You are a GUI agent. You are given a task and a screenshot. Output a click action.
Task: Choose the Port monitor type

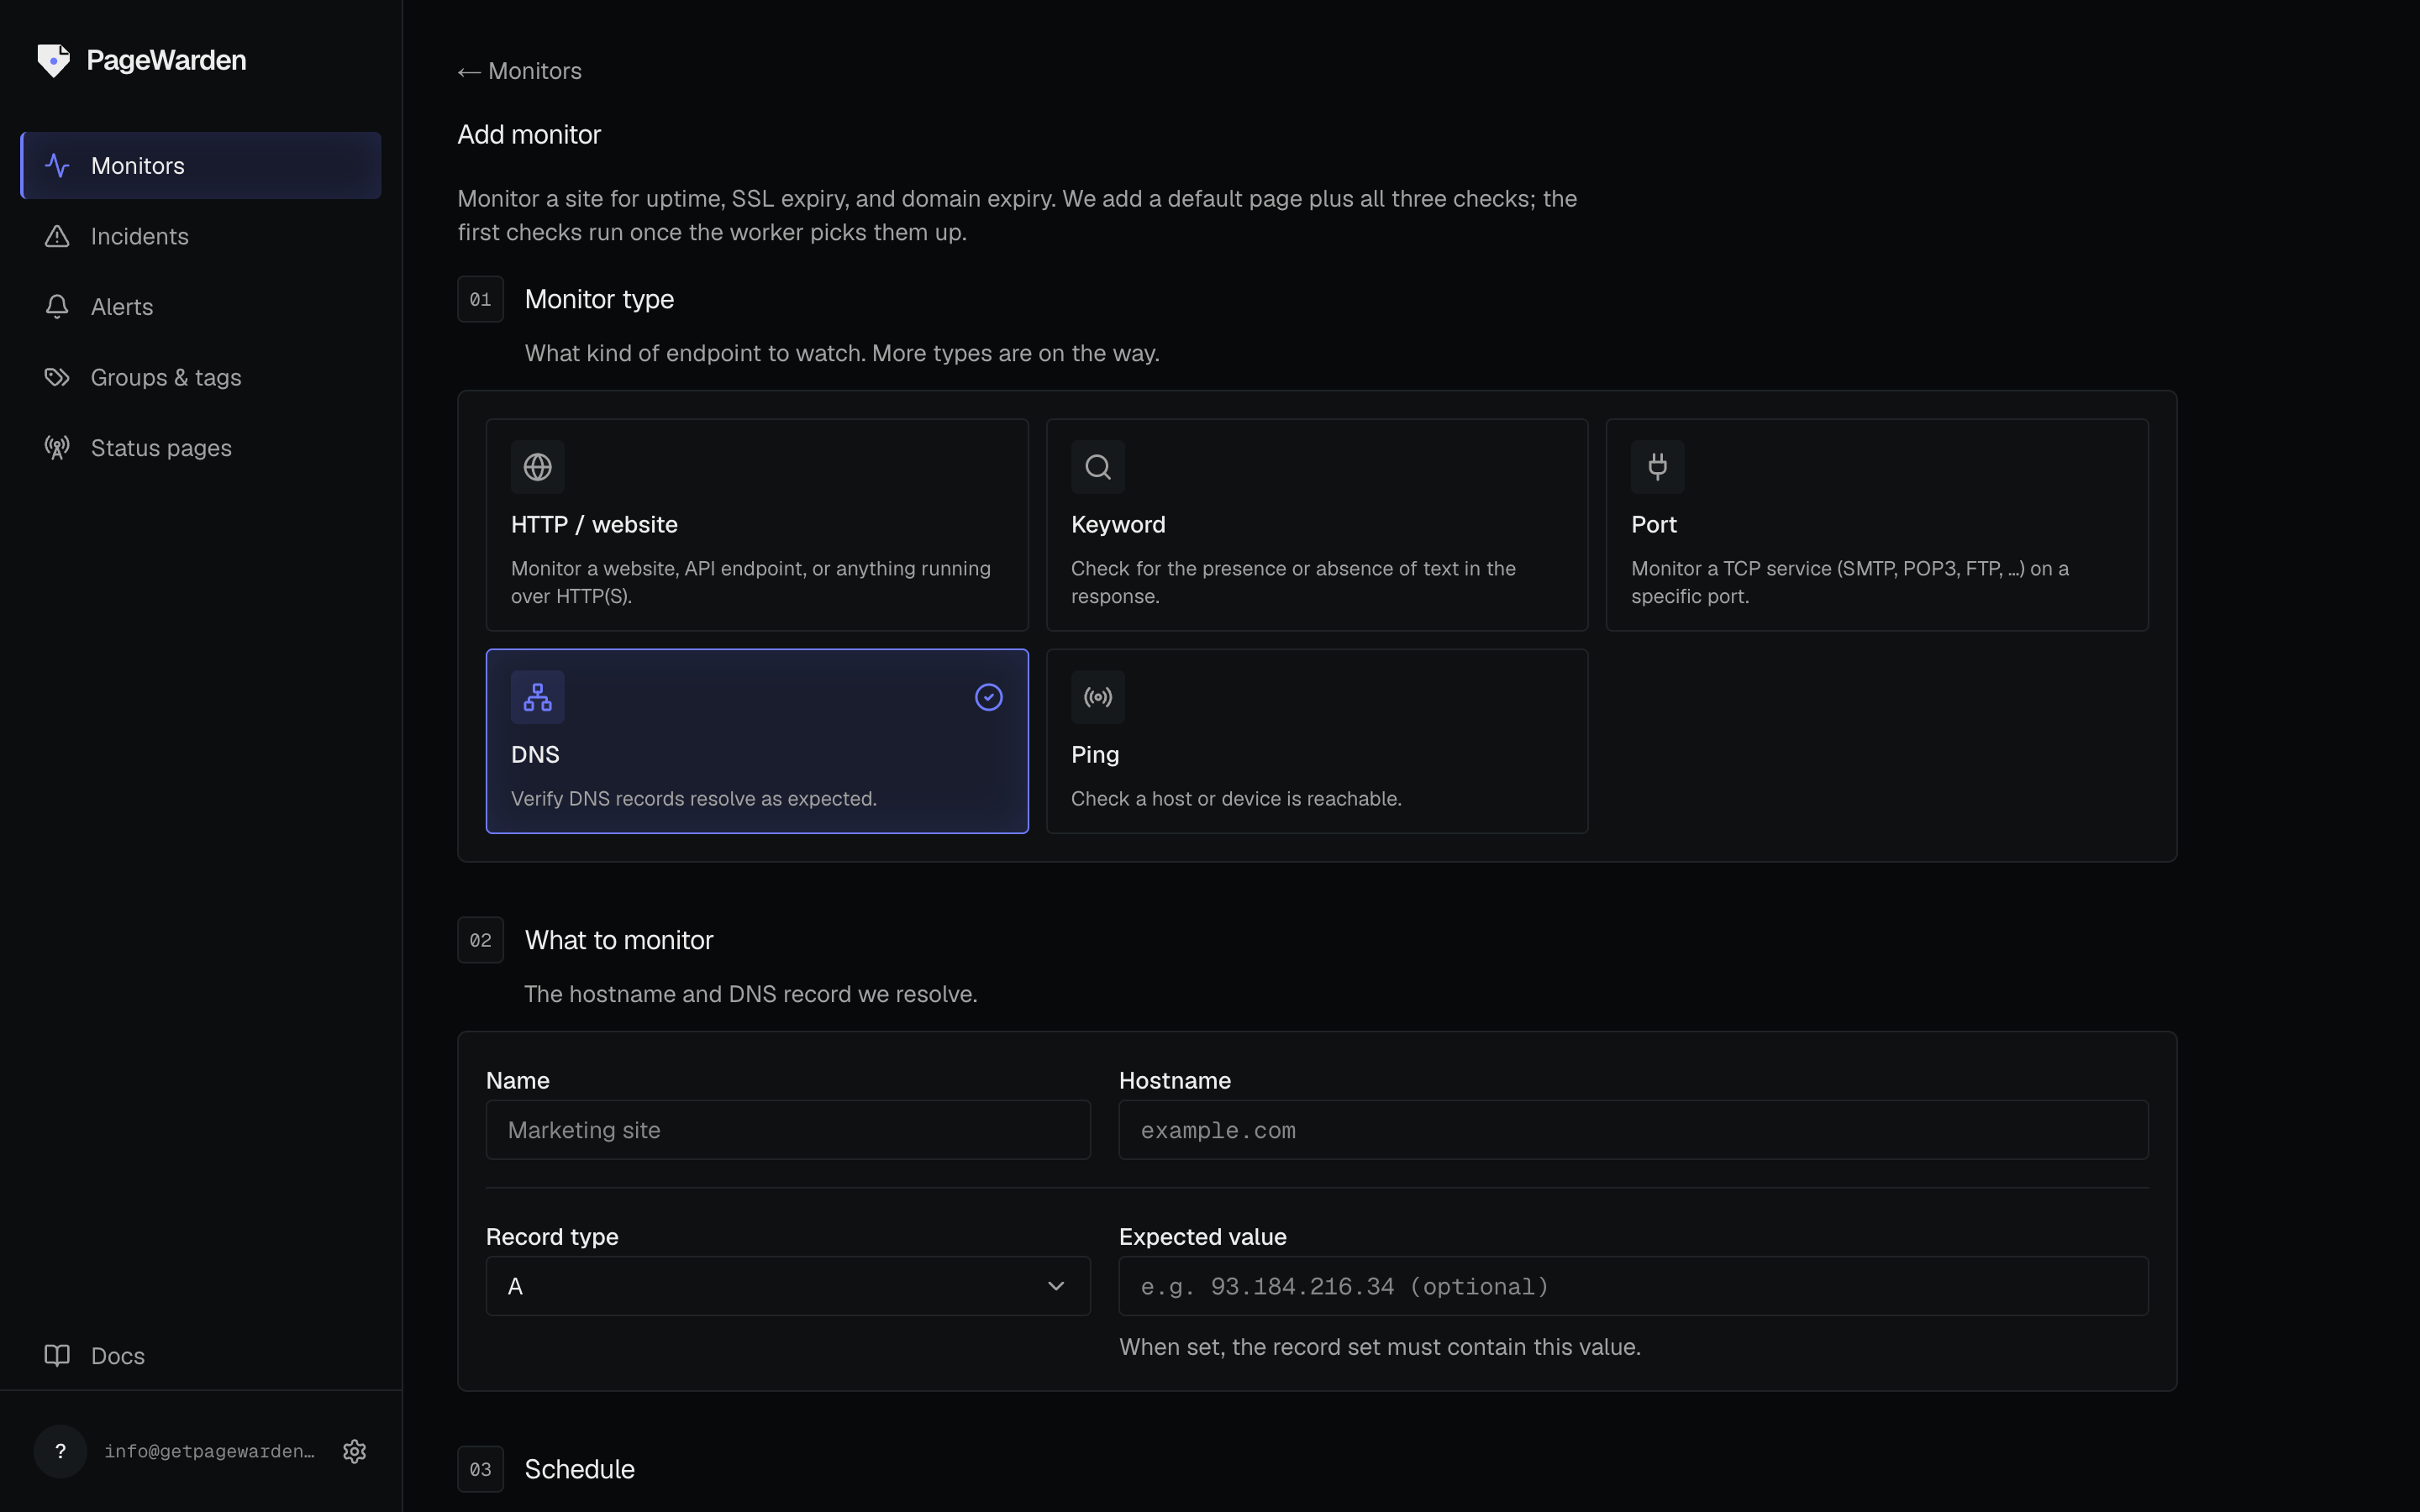tap(1877, 525)
